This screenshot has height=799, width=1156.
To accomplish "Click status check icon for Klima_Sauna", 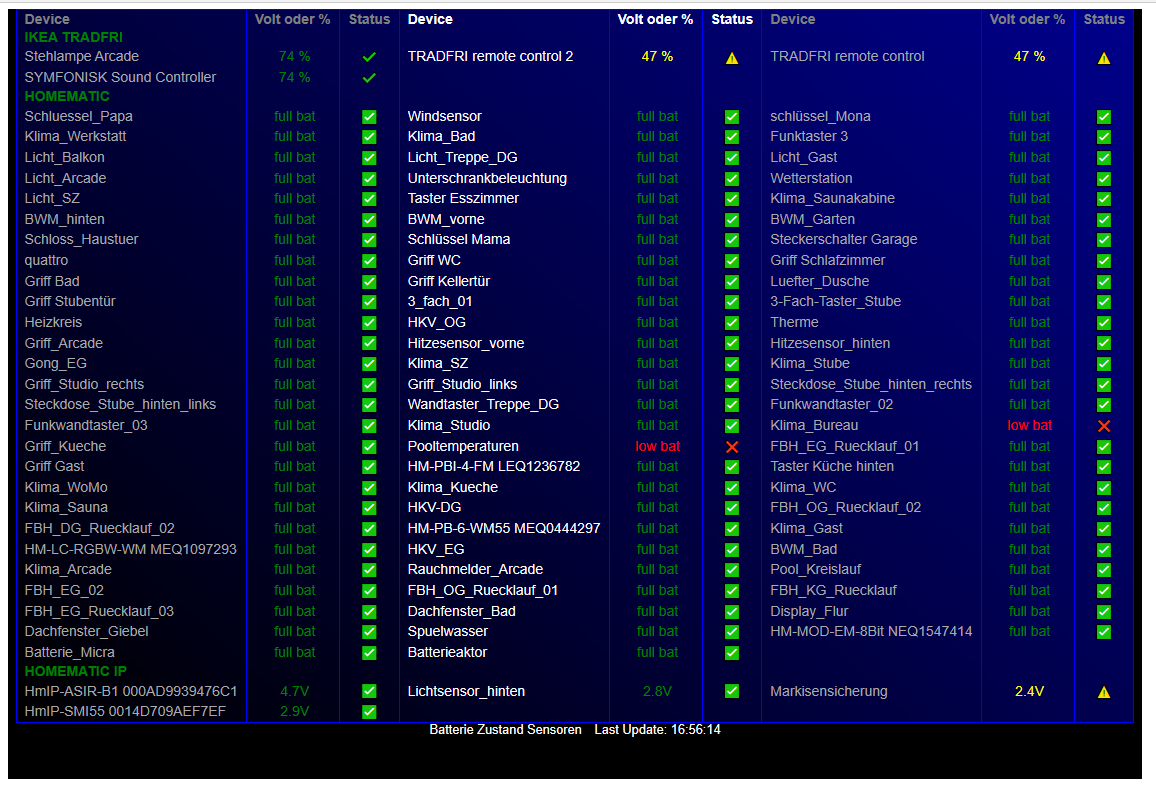I will coord(369,508).
